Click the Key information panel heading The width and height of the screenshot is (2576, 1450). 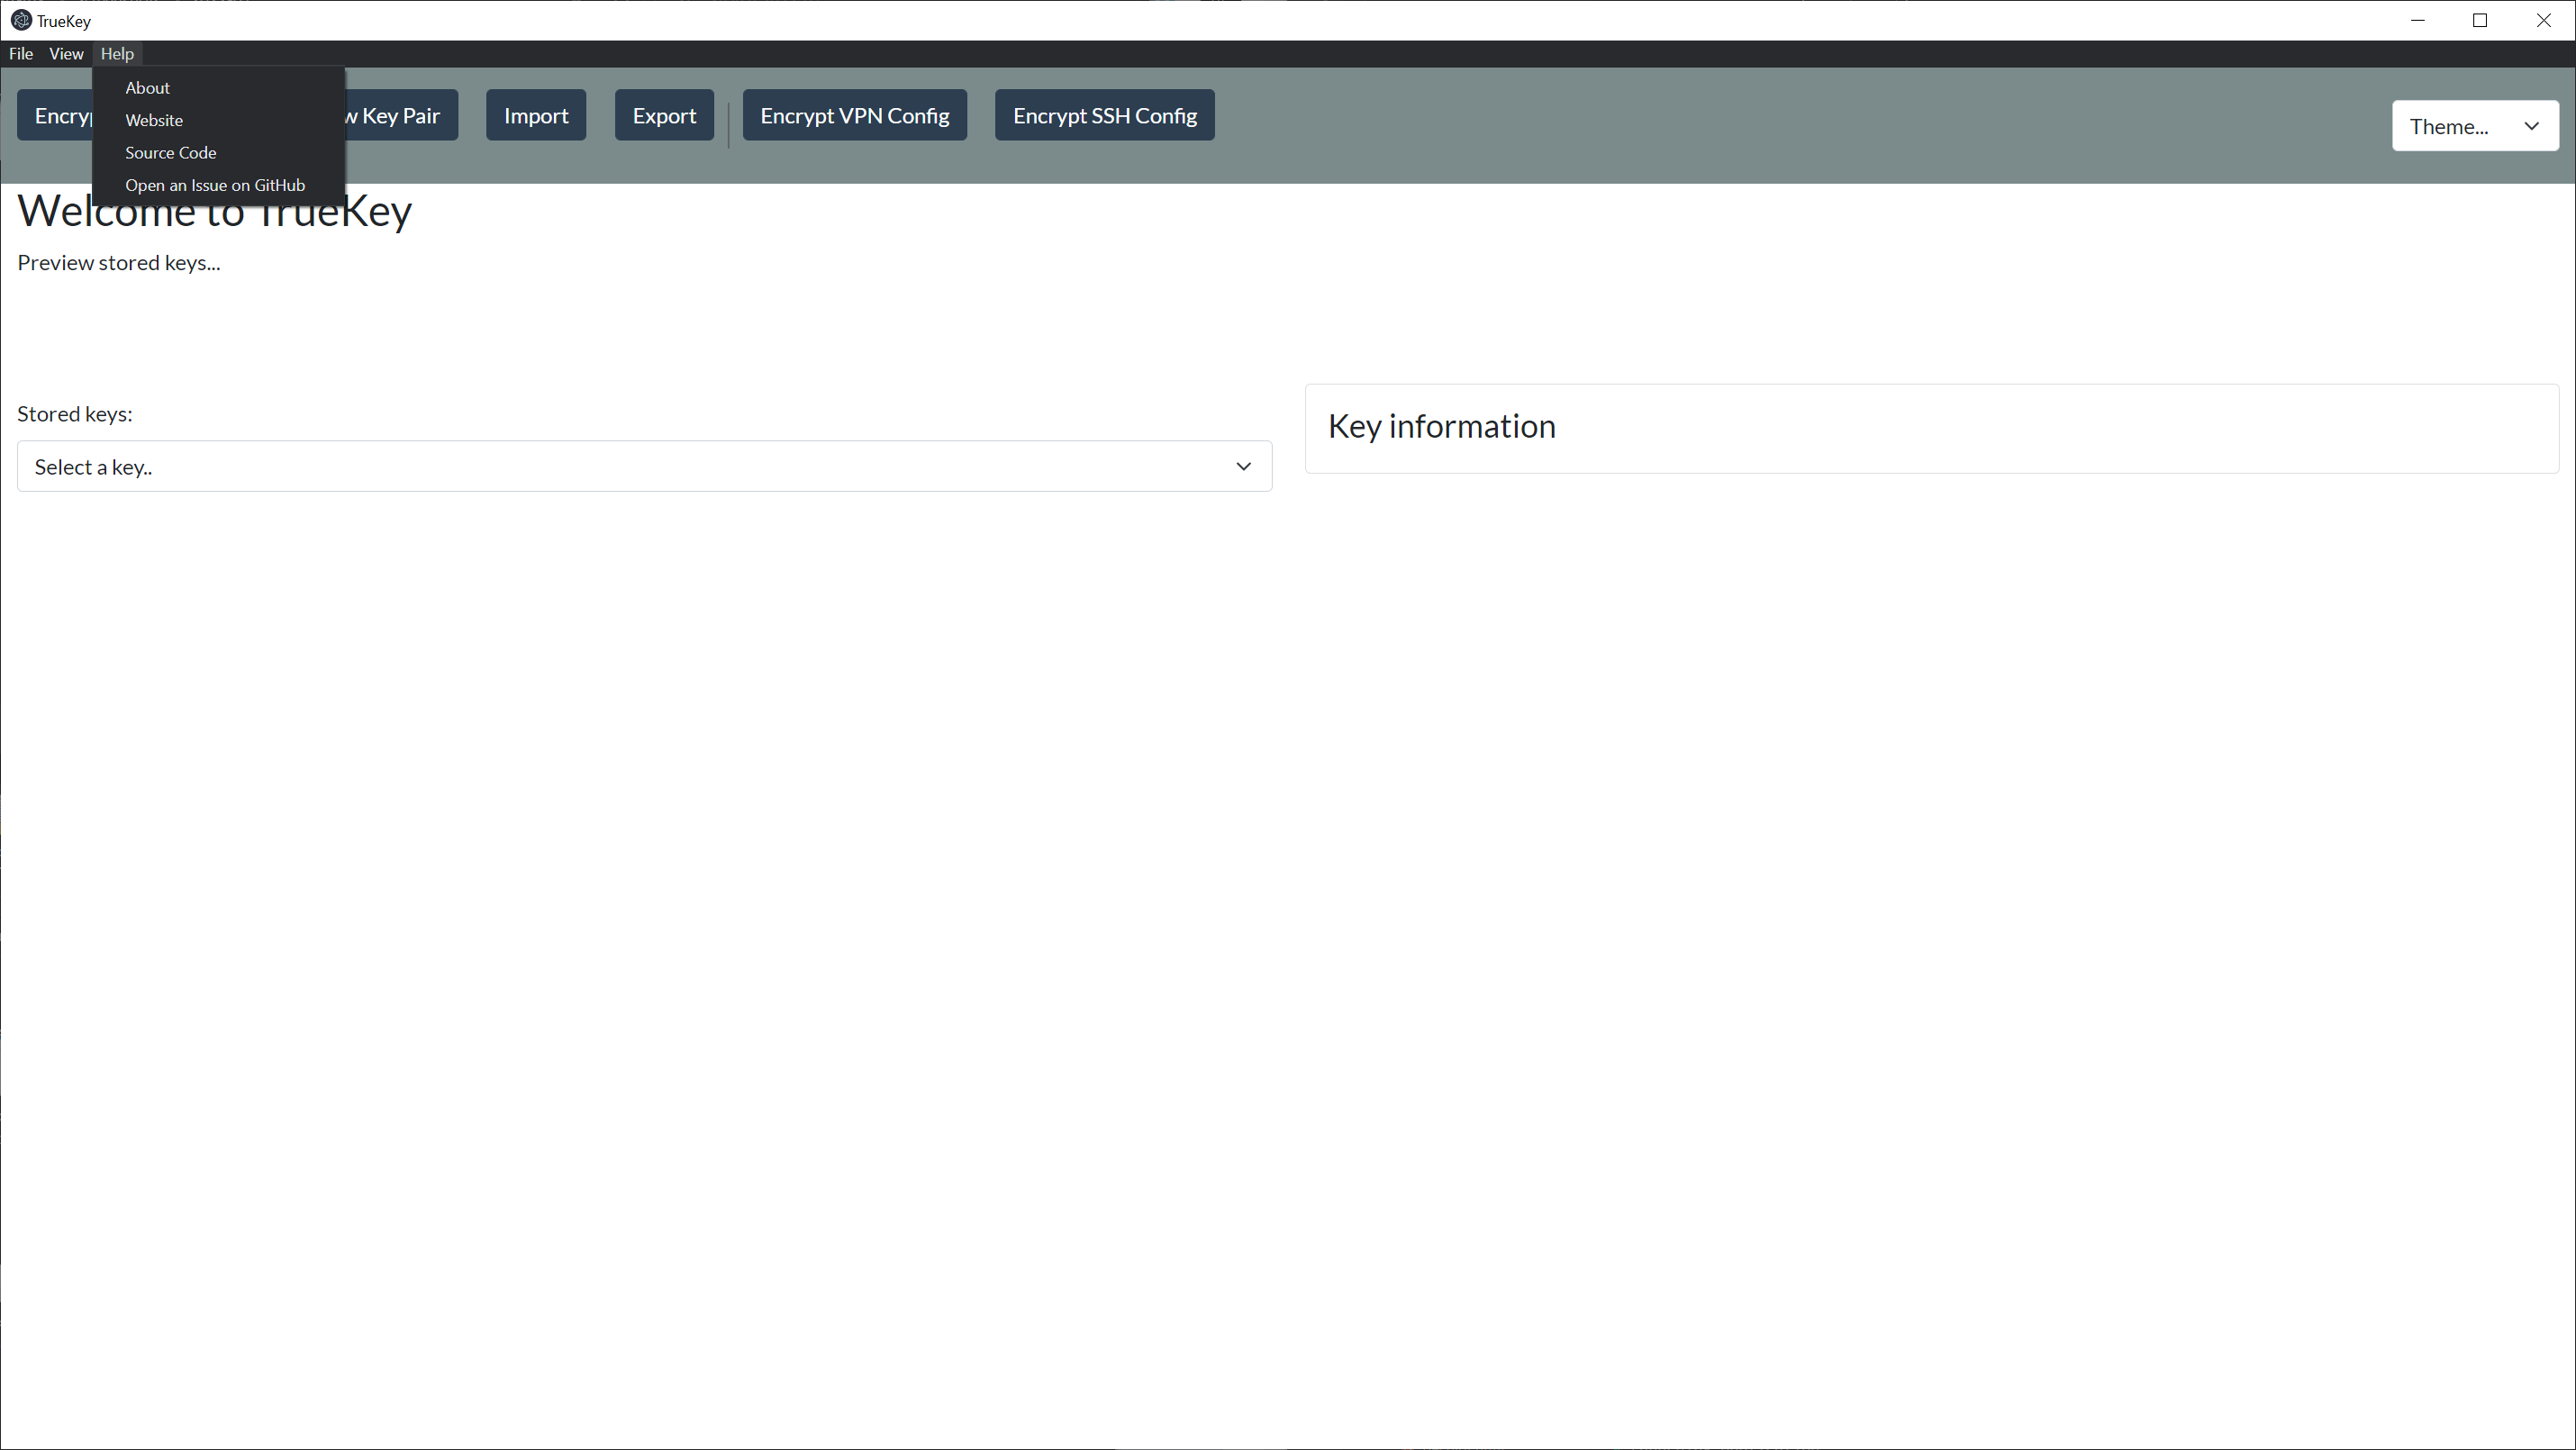click(1441, 426)
